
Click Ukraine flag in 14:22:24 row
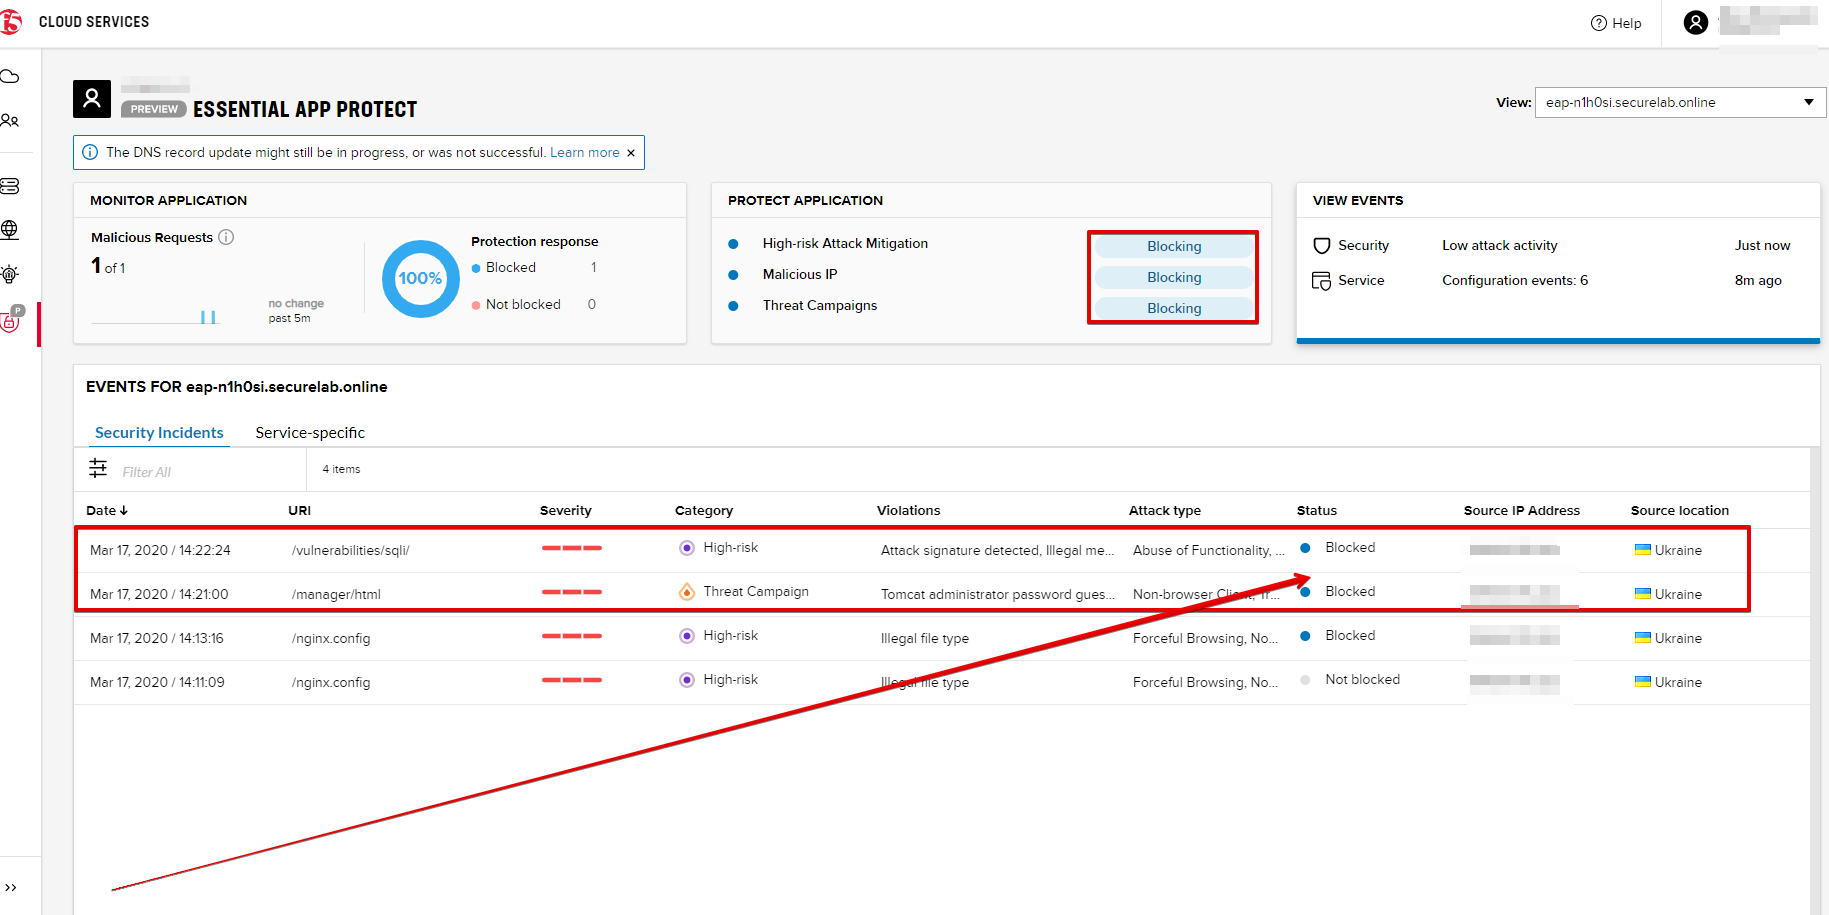[1642, 549]
